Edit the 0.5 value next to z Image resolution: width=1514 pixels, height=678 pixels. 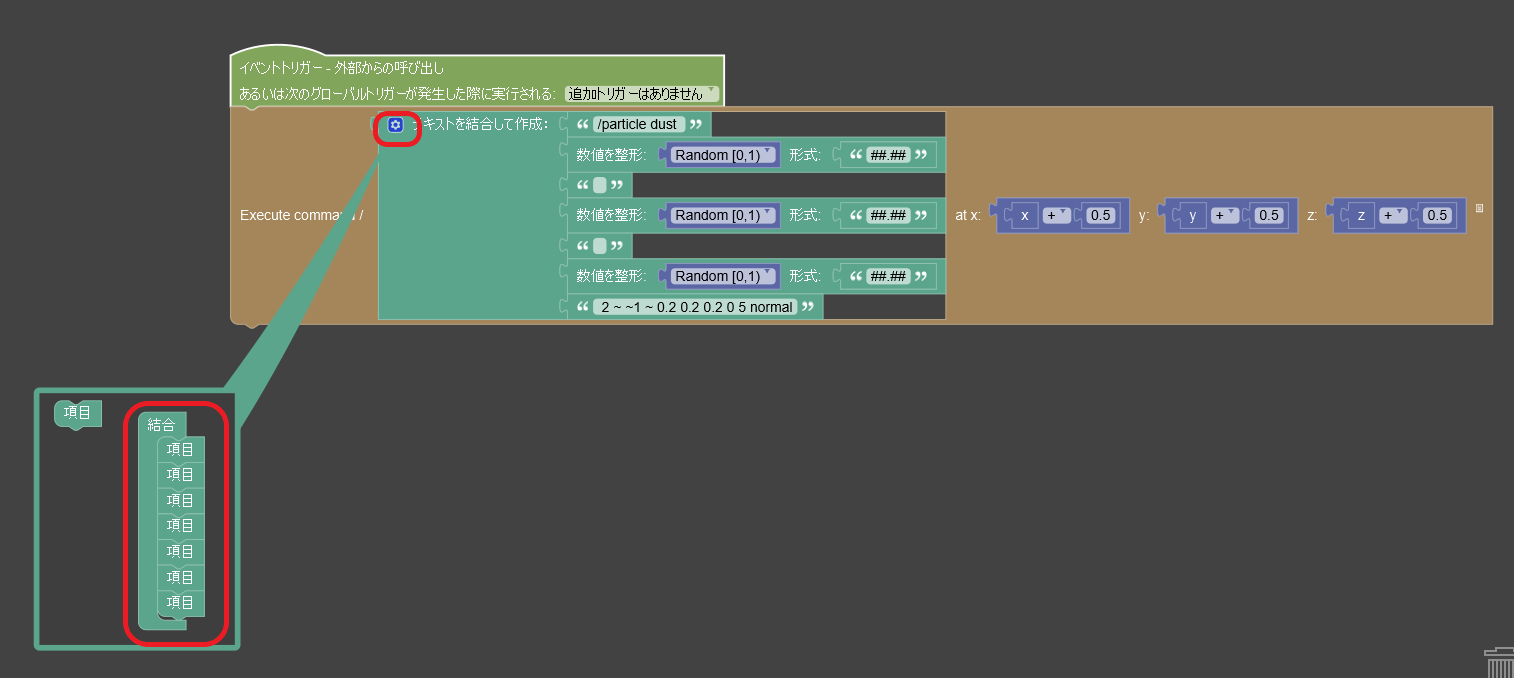1436,215
